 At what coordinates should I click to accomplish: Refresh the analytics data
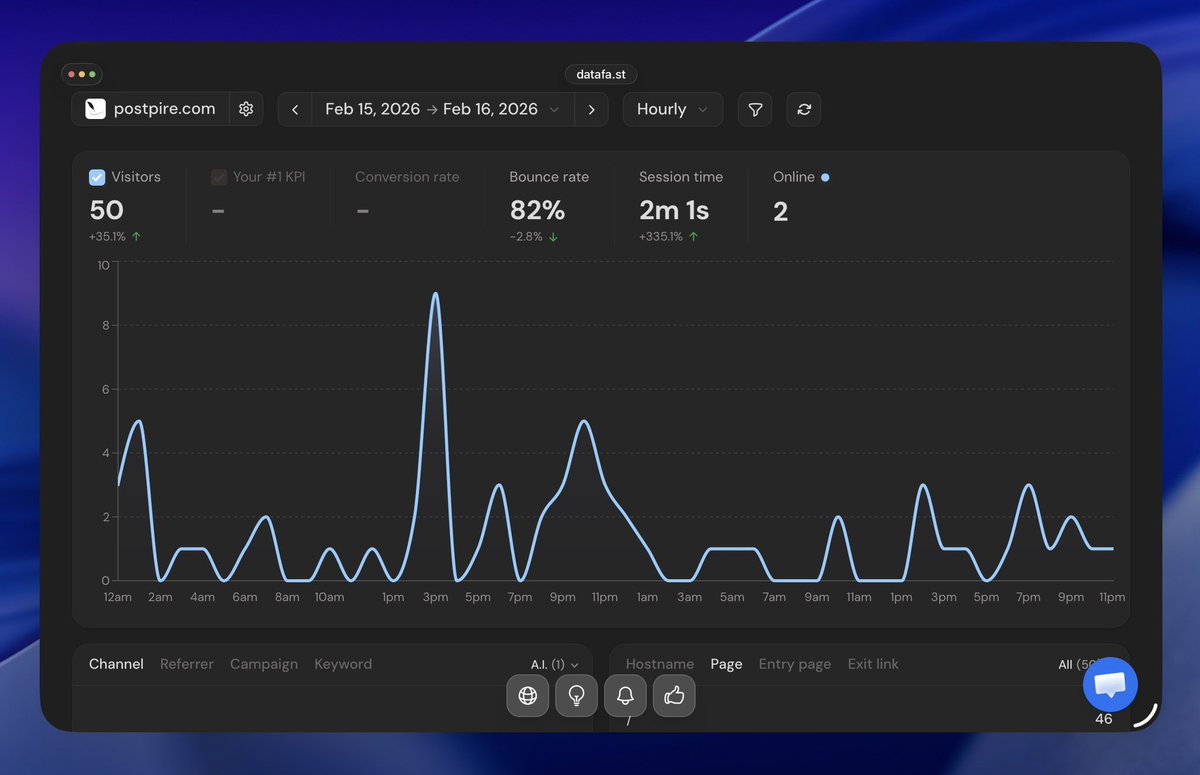[x=804, y=109]
